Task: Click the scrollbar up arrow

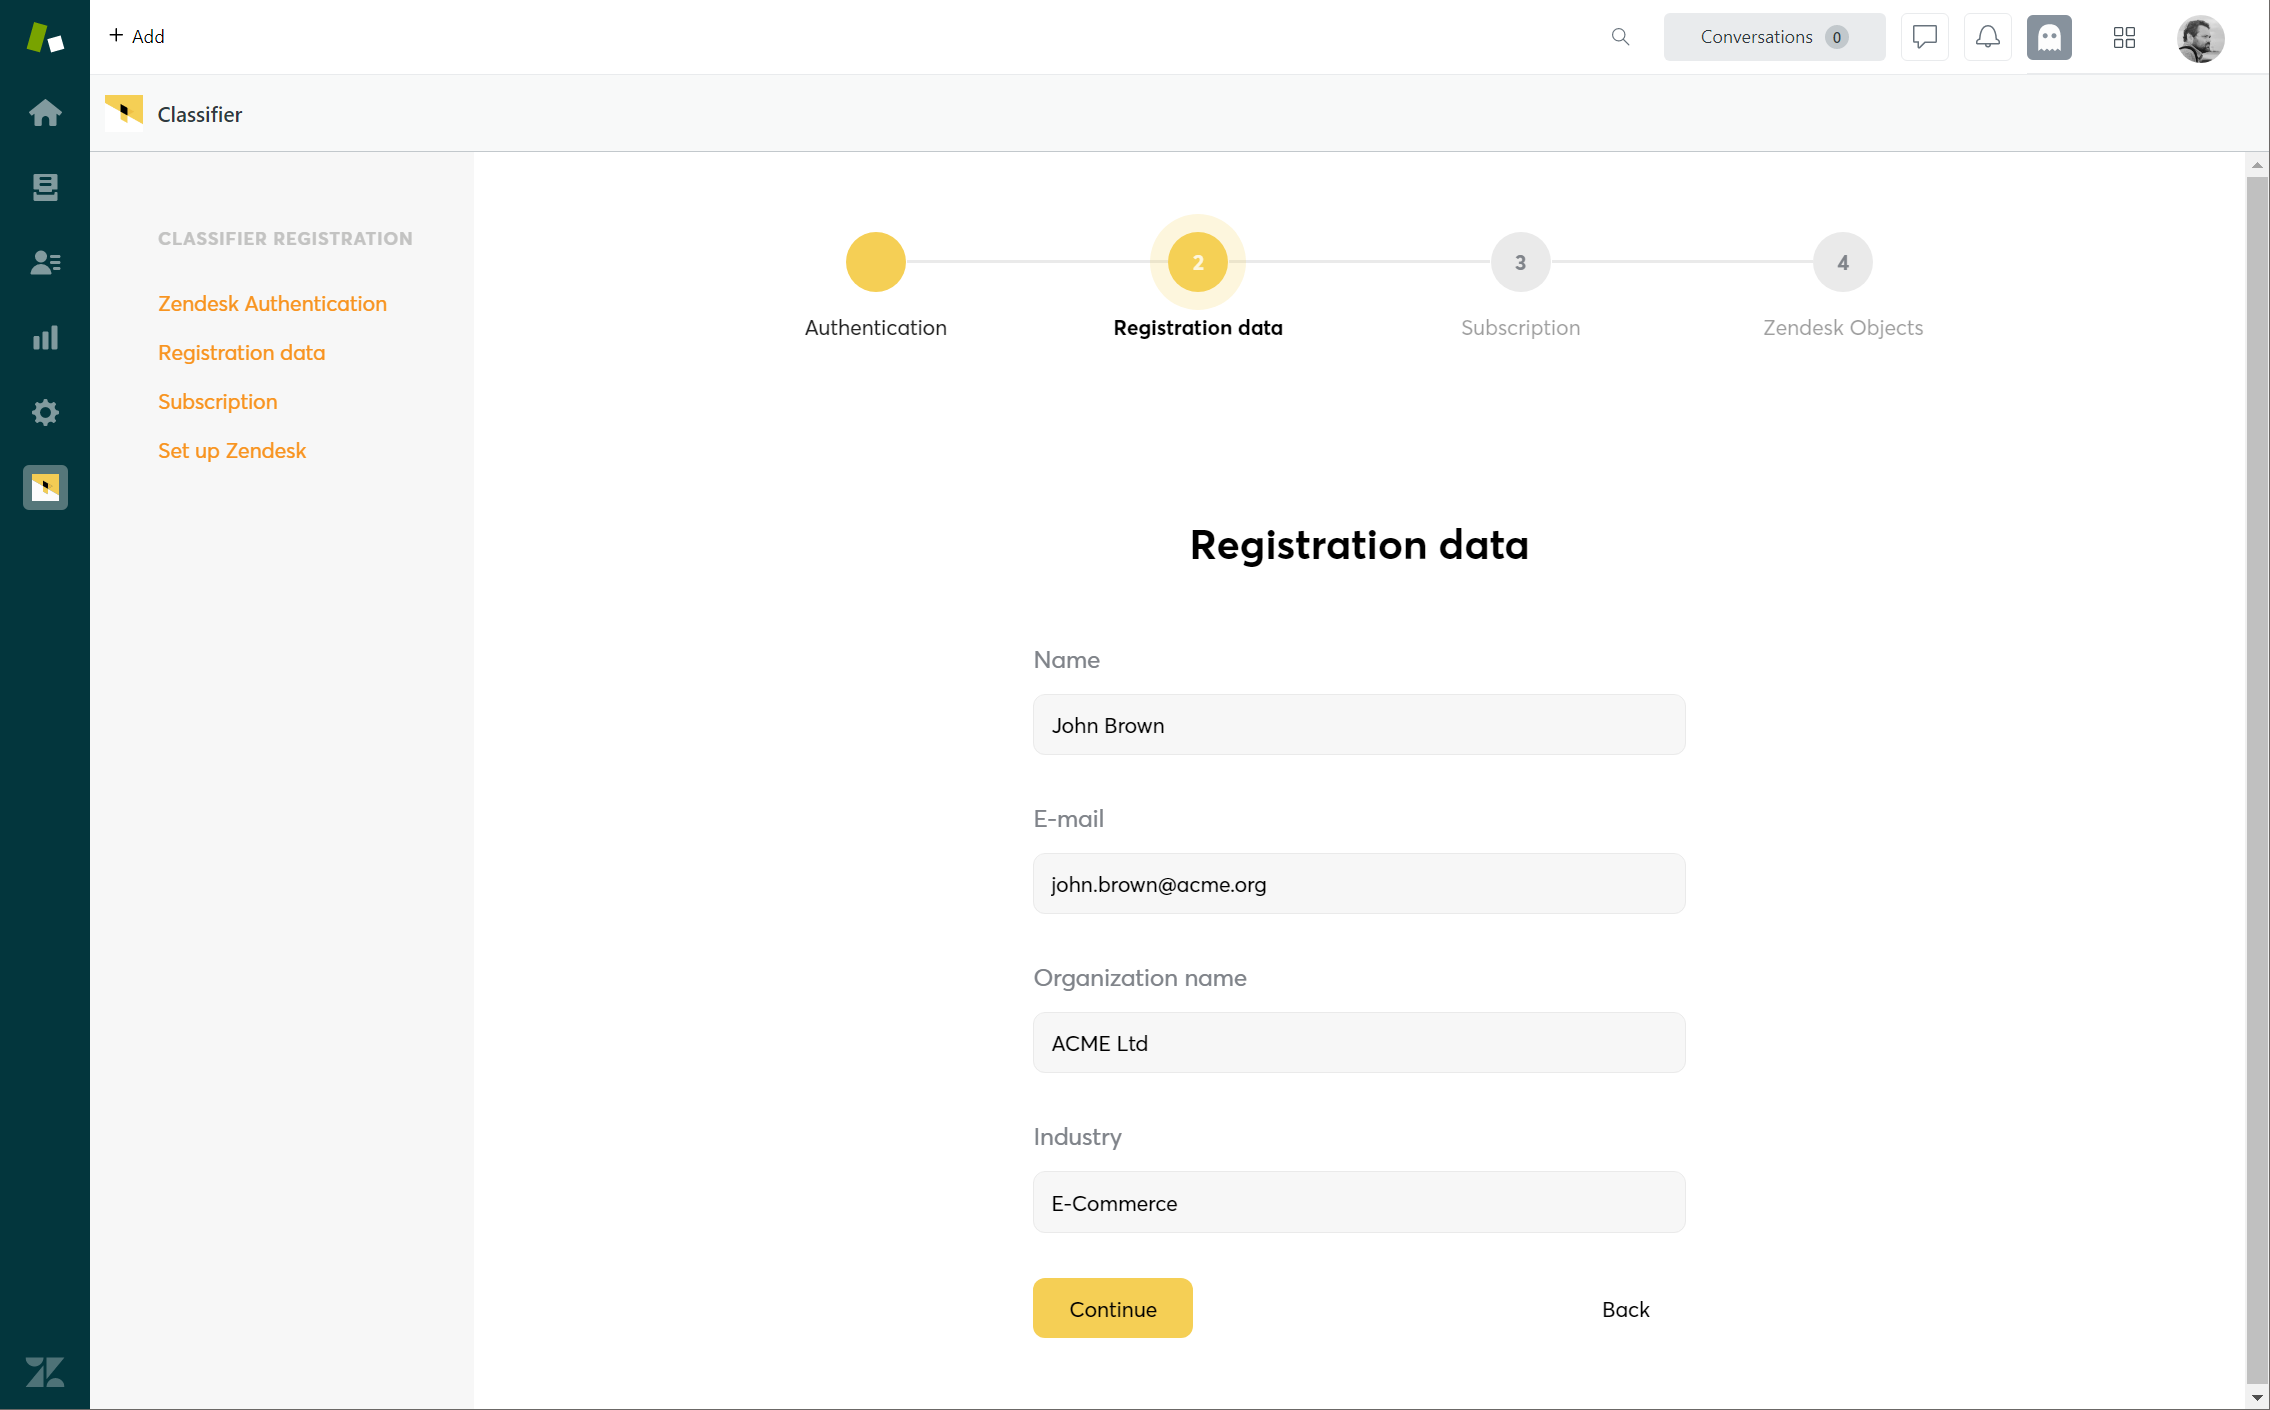Action: coord(2256,165)
